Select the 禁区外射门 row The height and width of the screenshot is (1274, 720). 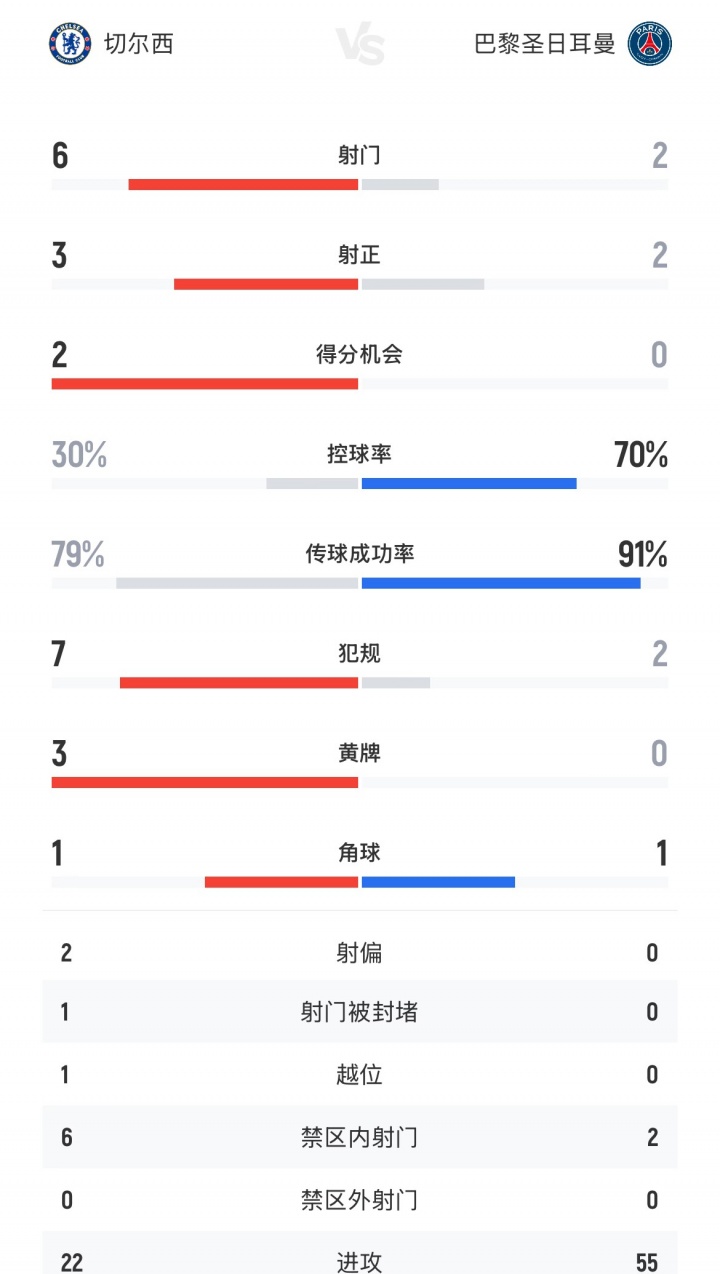(x=359, y=1199)
